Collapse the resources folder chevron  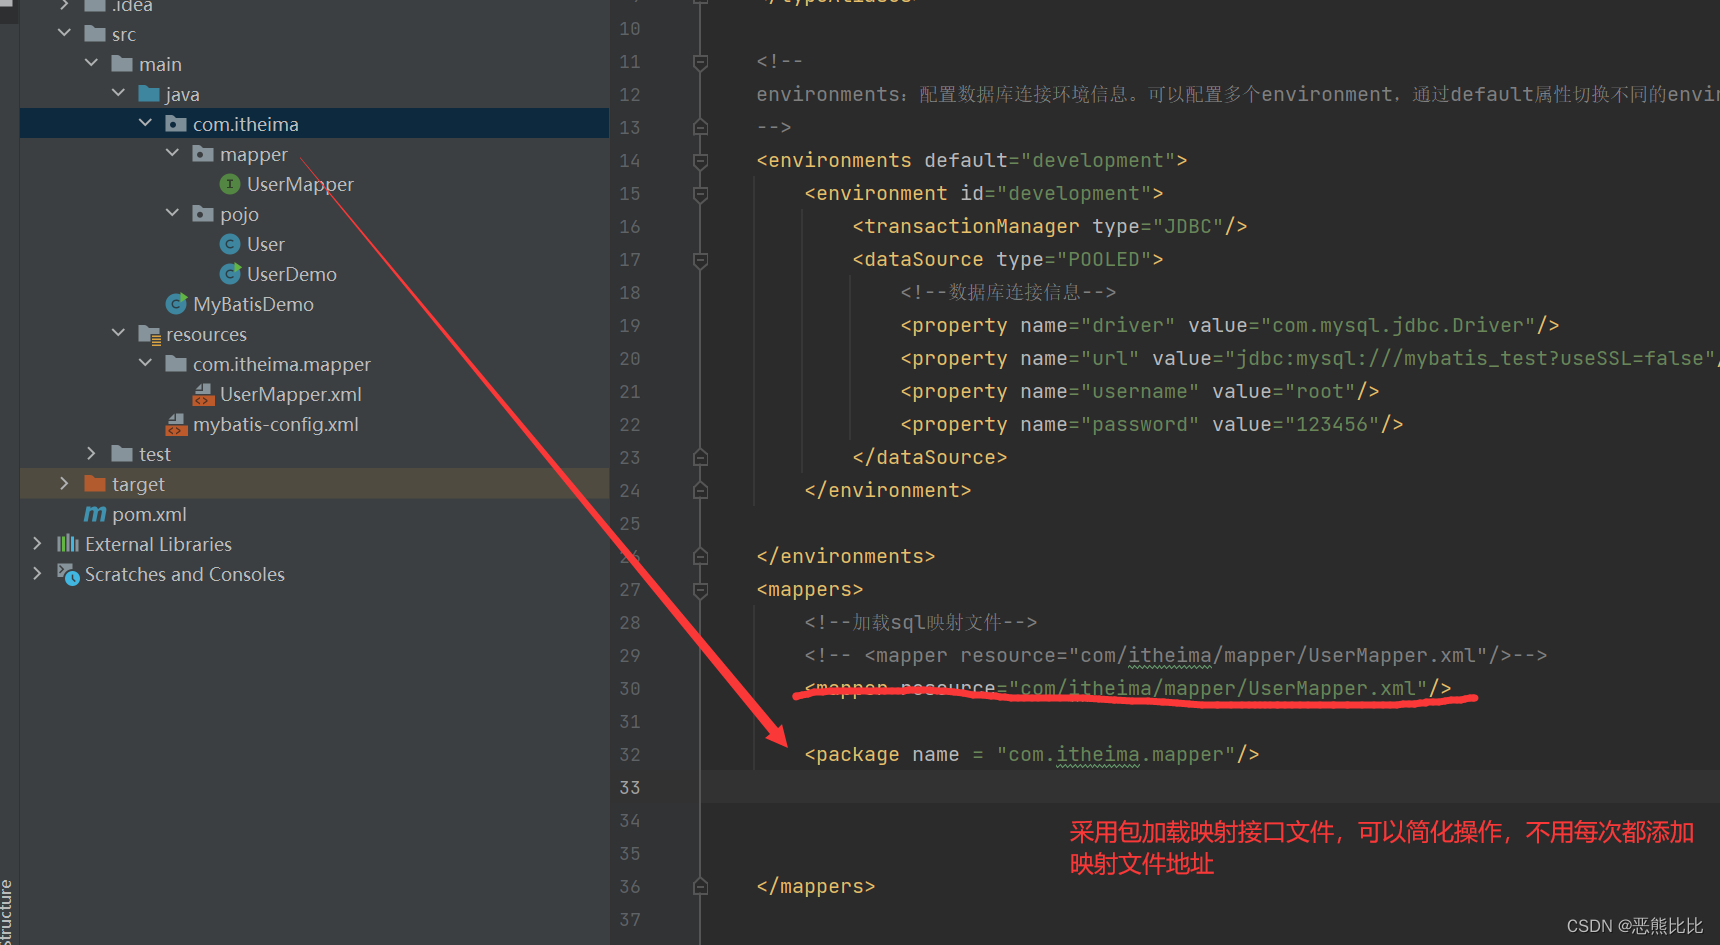coord(119,334)
